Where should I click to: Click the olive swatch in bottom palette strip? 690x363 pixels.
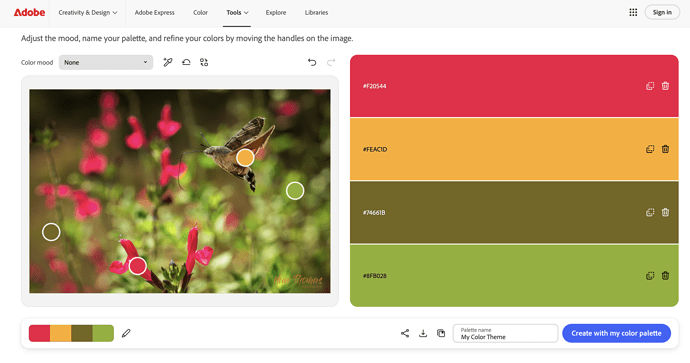click(82, 334)
